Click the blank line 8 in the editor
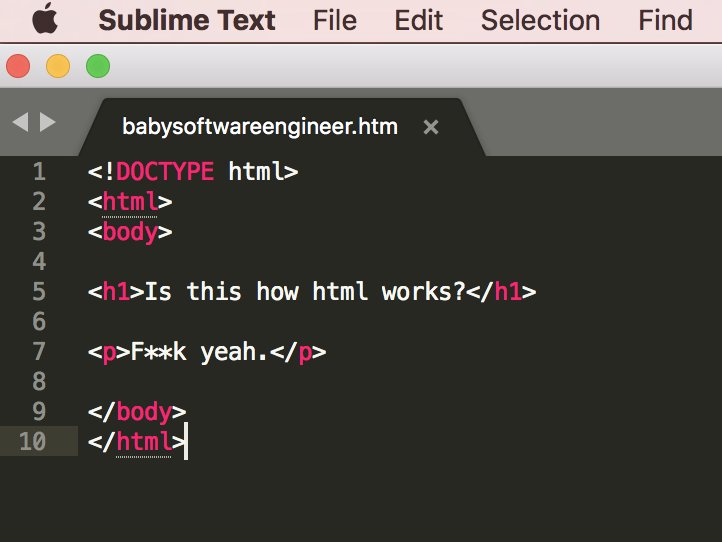Screen dimensions: 722x542 (x=400, y=381)
